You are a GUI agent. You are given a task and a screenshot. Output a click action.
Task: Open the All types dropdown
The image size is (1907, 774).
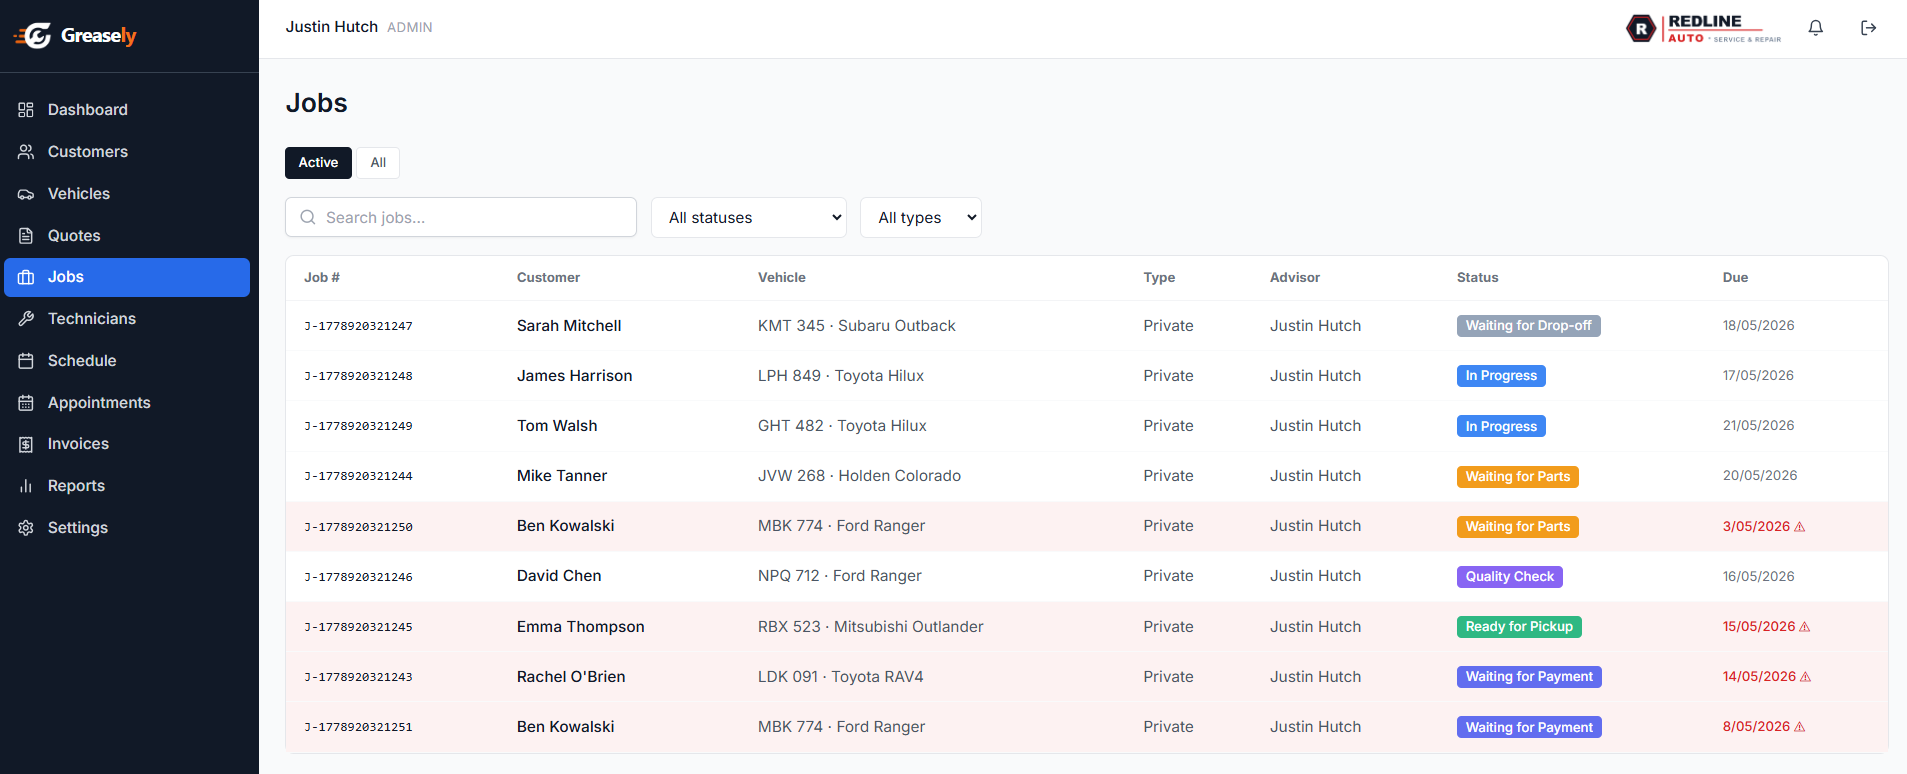tap(921, 217)
